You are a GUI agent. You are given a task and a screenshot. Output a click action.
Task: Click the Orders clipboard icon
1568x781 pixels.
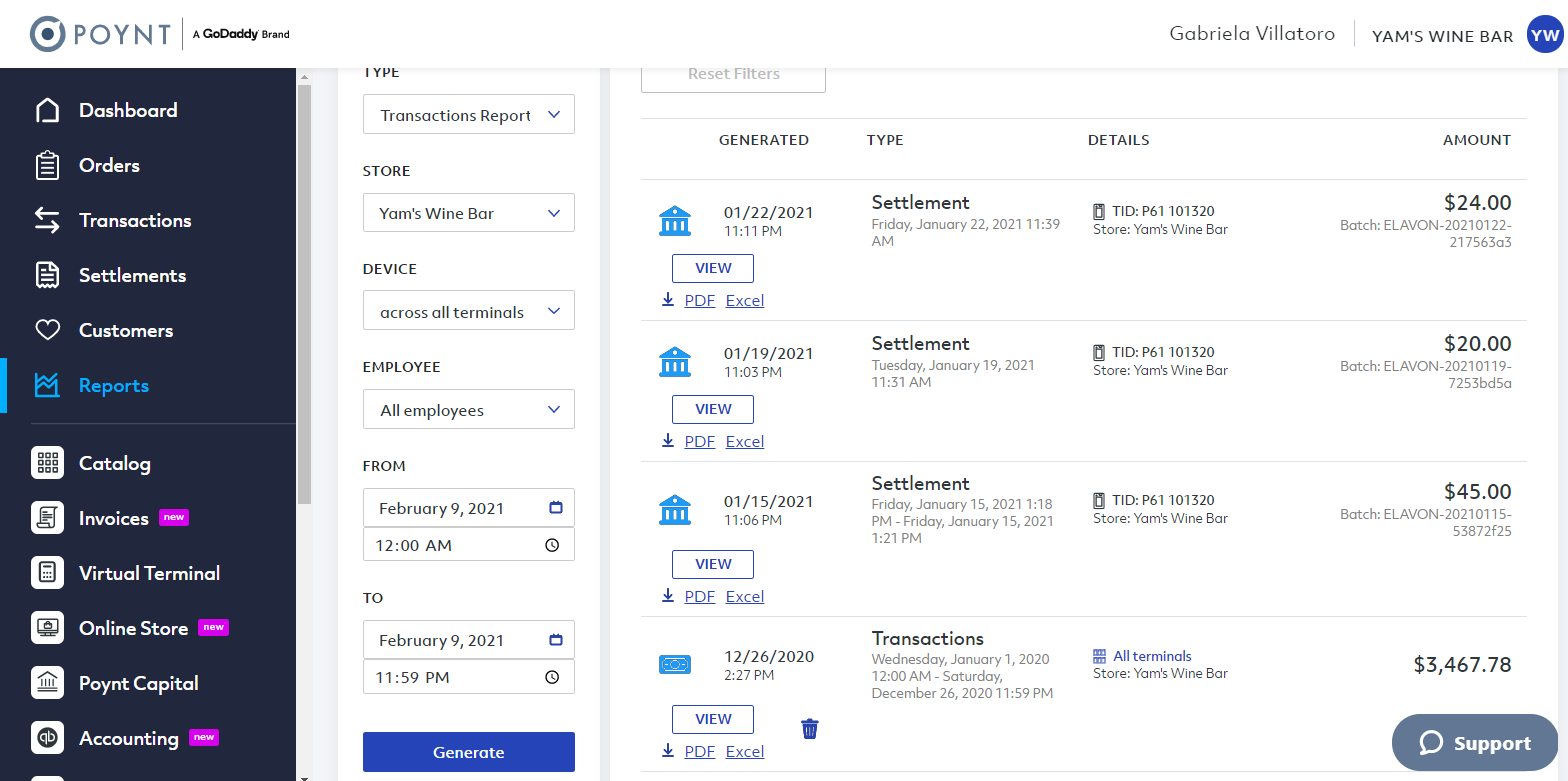pos(47,165)
